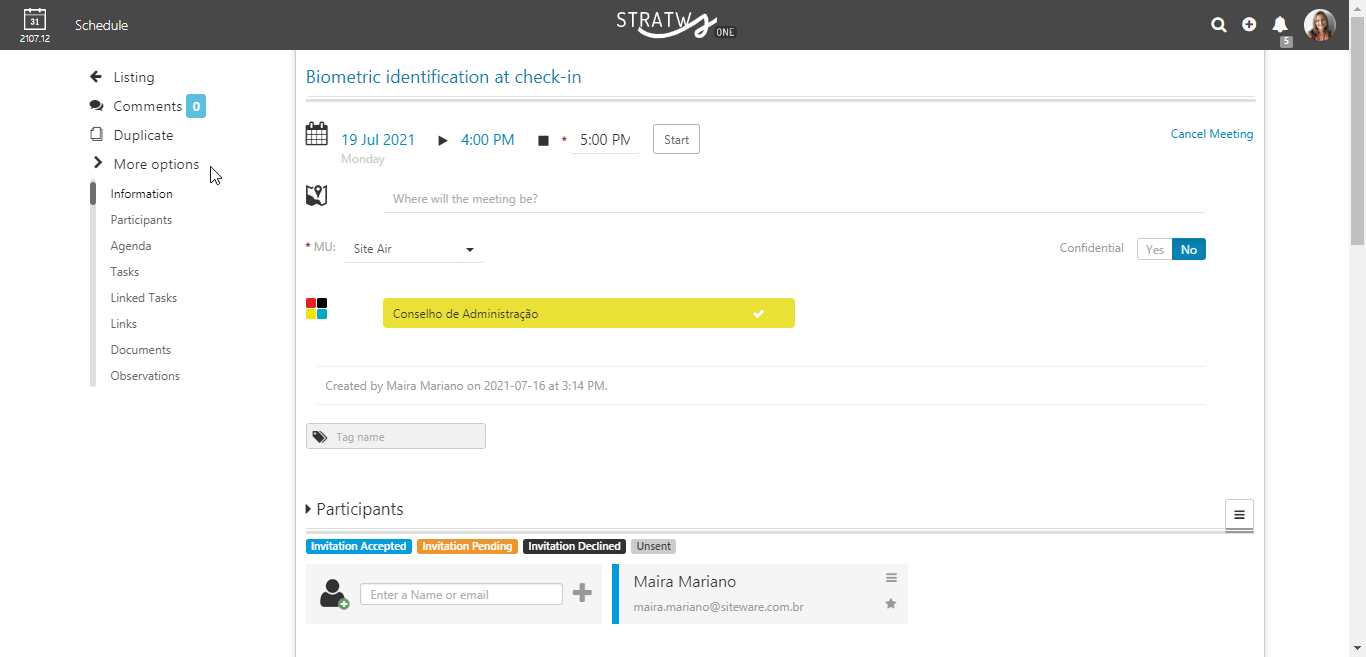1366x657 pixels.
Task: Jump to Links section
Action: [124, 324]
